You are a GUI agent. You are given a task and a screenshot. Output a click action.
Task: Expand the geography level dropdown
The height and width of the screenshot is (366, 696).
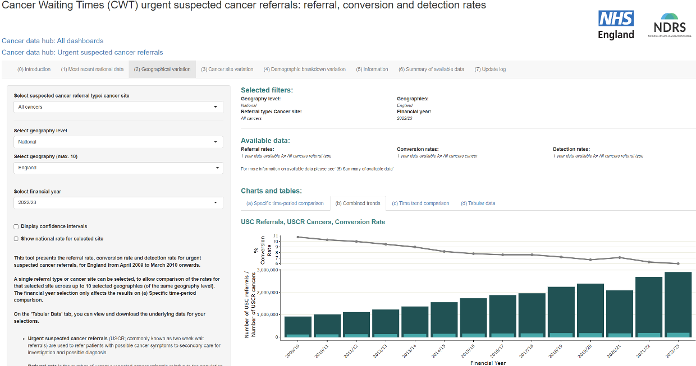click(x=118, y=142)
